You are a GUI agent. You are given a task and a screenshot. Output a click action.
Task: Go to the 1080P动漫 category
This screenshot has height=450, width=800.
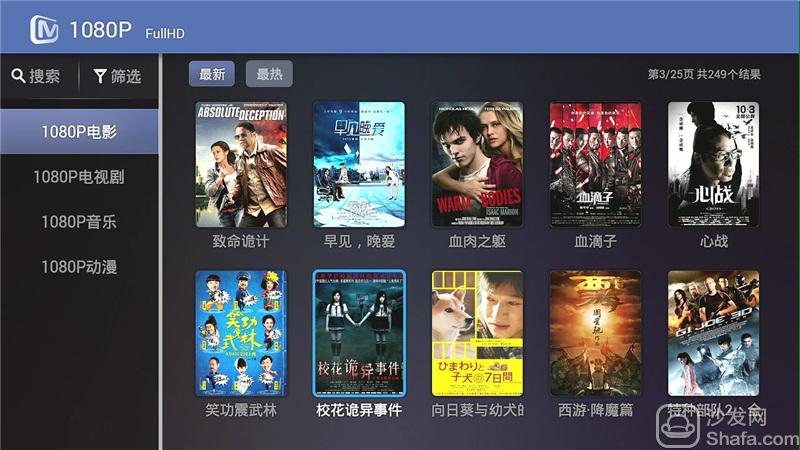click(x=79, y=266)
